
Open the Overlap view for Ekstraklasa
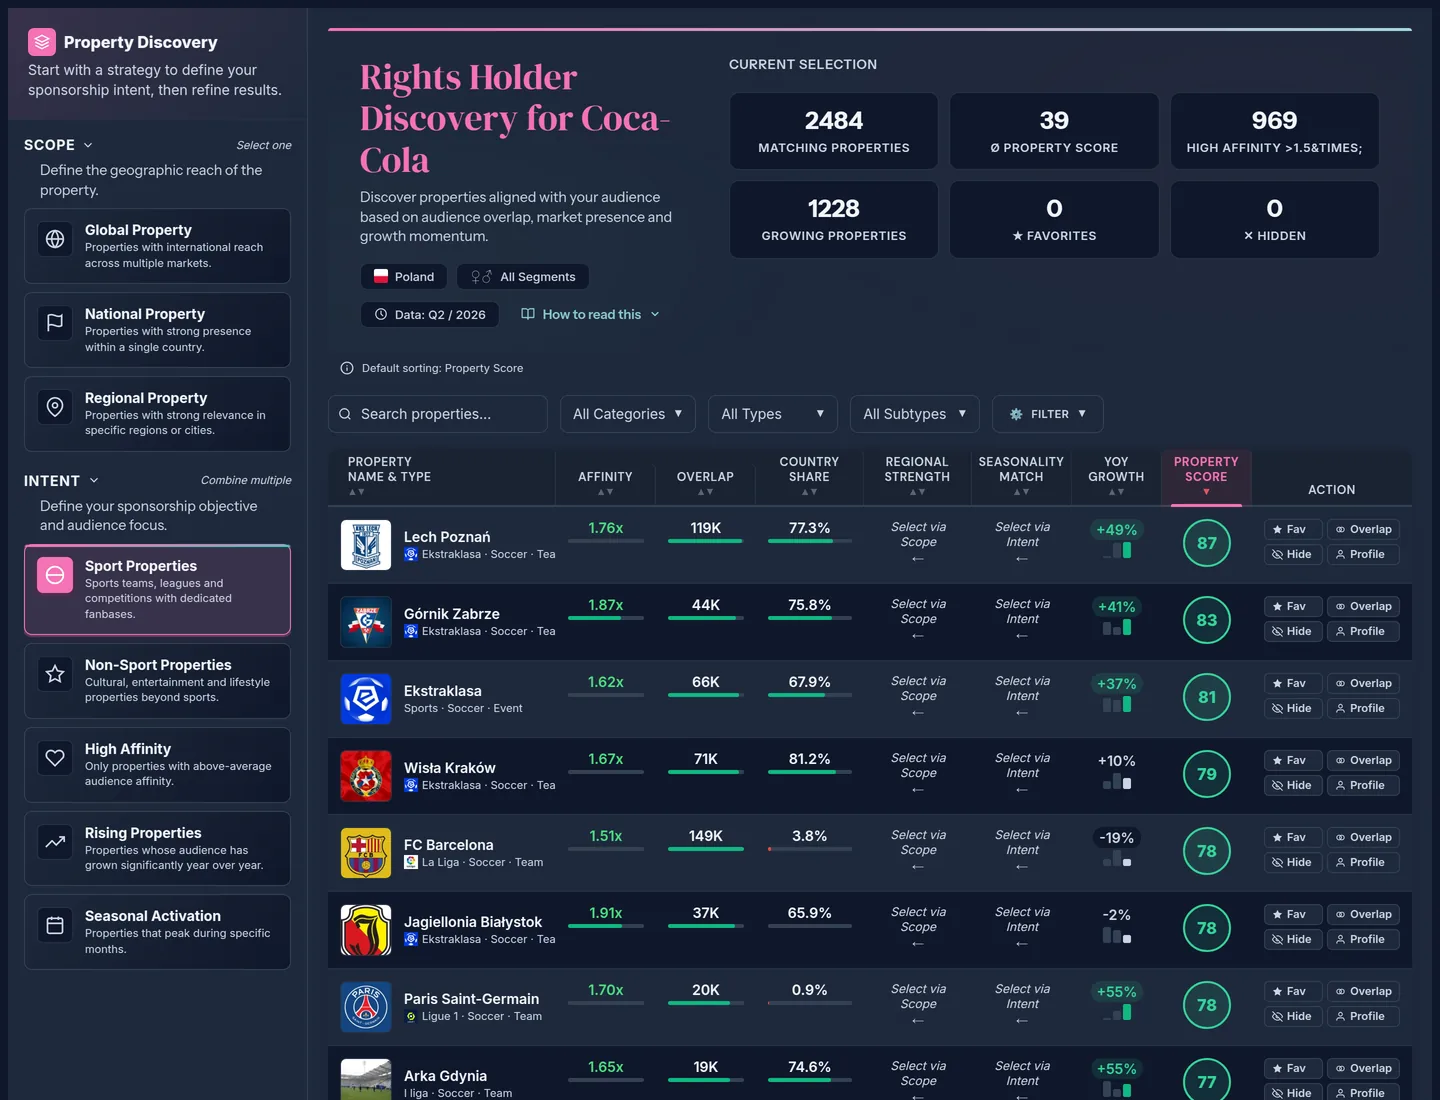(1363, 683)
